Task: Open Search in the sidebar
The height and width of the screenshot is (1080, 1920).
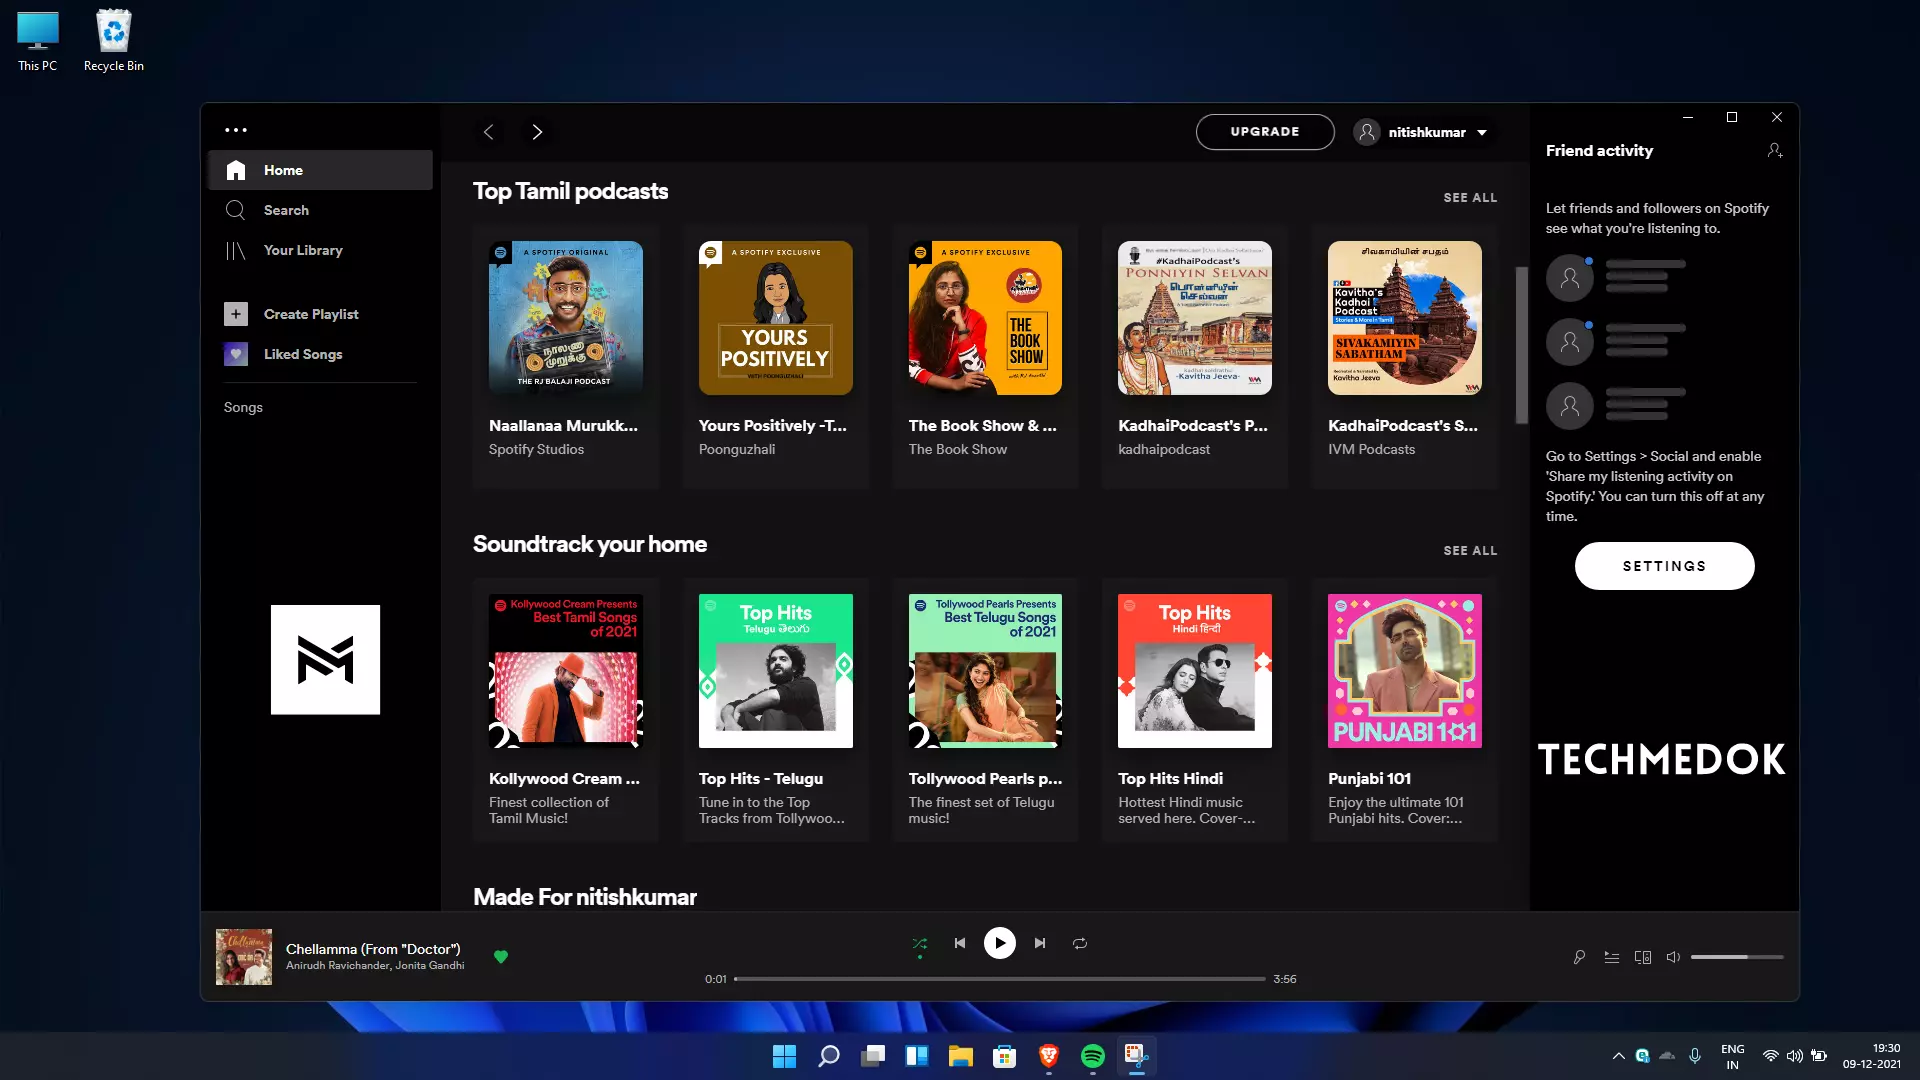Action: (320, 210)
